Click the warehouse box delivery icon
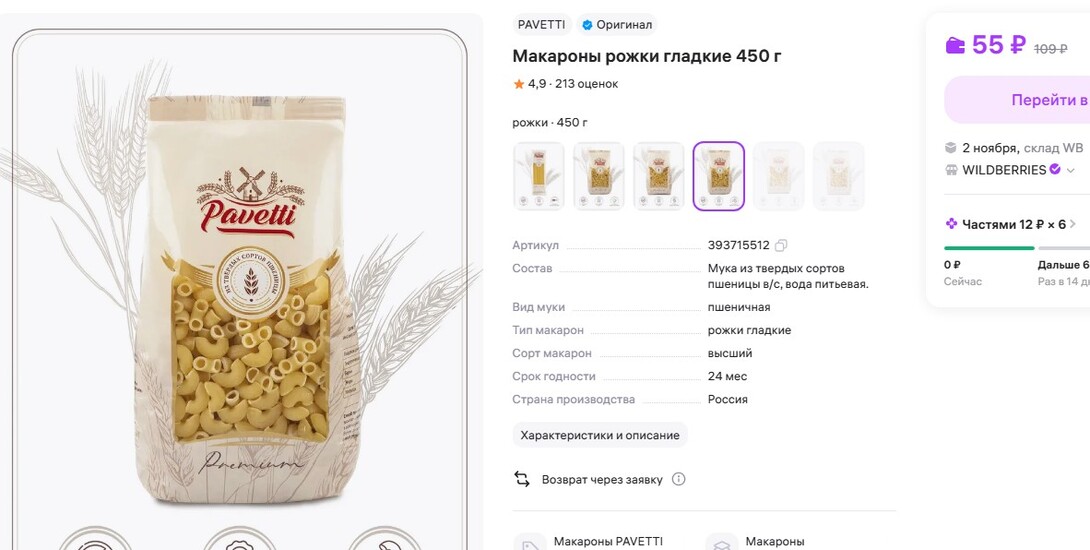The height and width of the screenshot is (550, 1090). (950, 147)
